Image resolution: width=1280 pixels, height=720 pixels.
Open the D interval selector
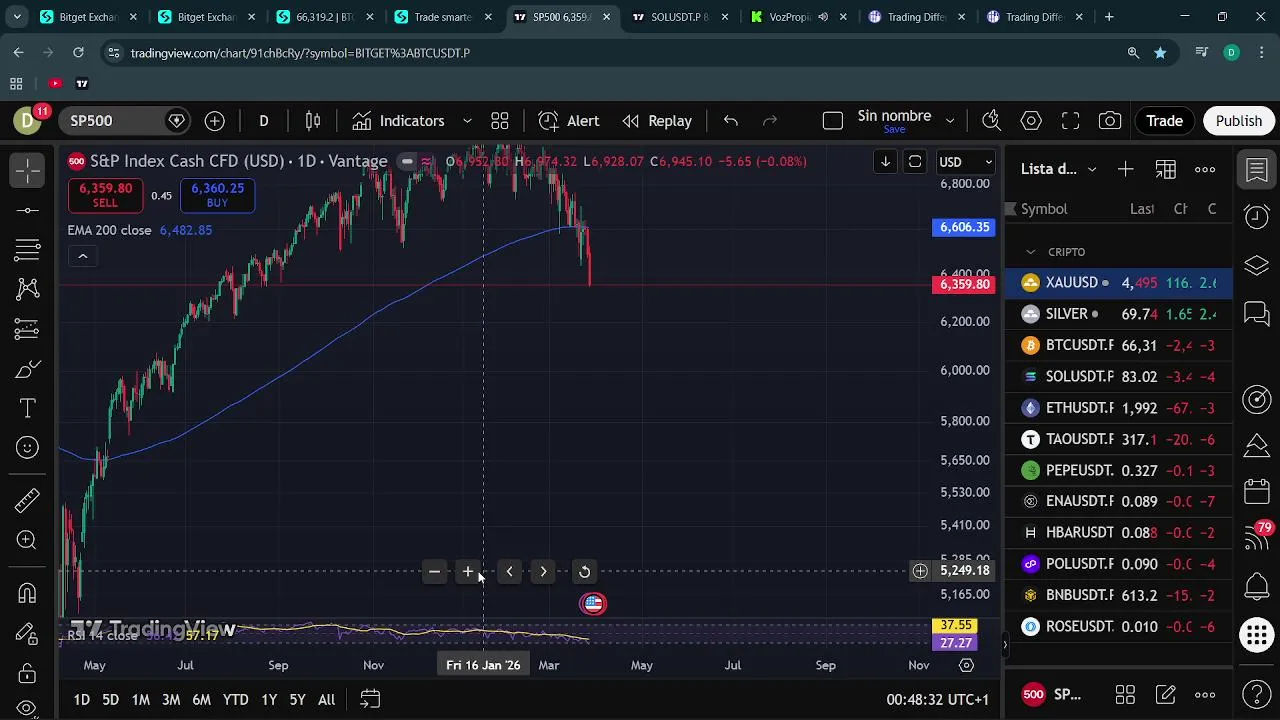coord(264,121)
